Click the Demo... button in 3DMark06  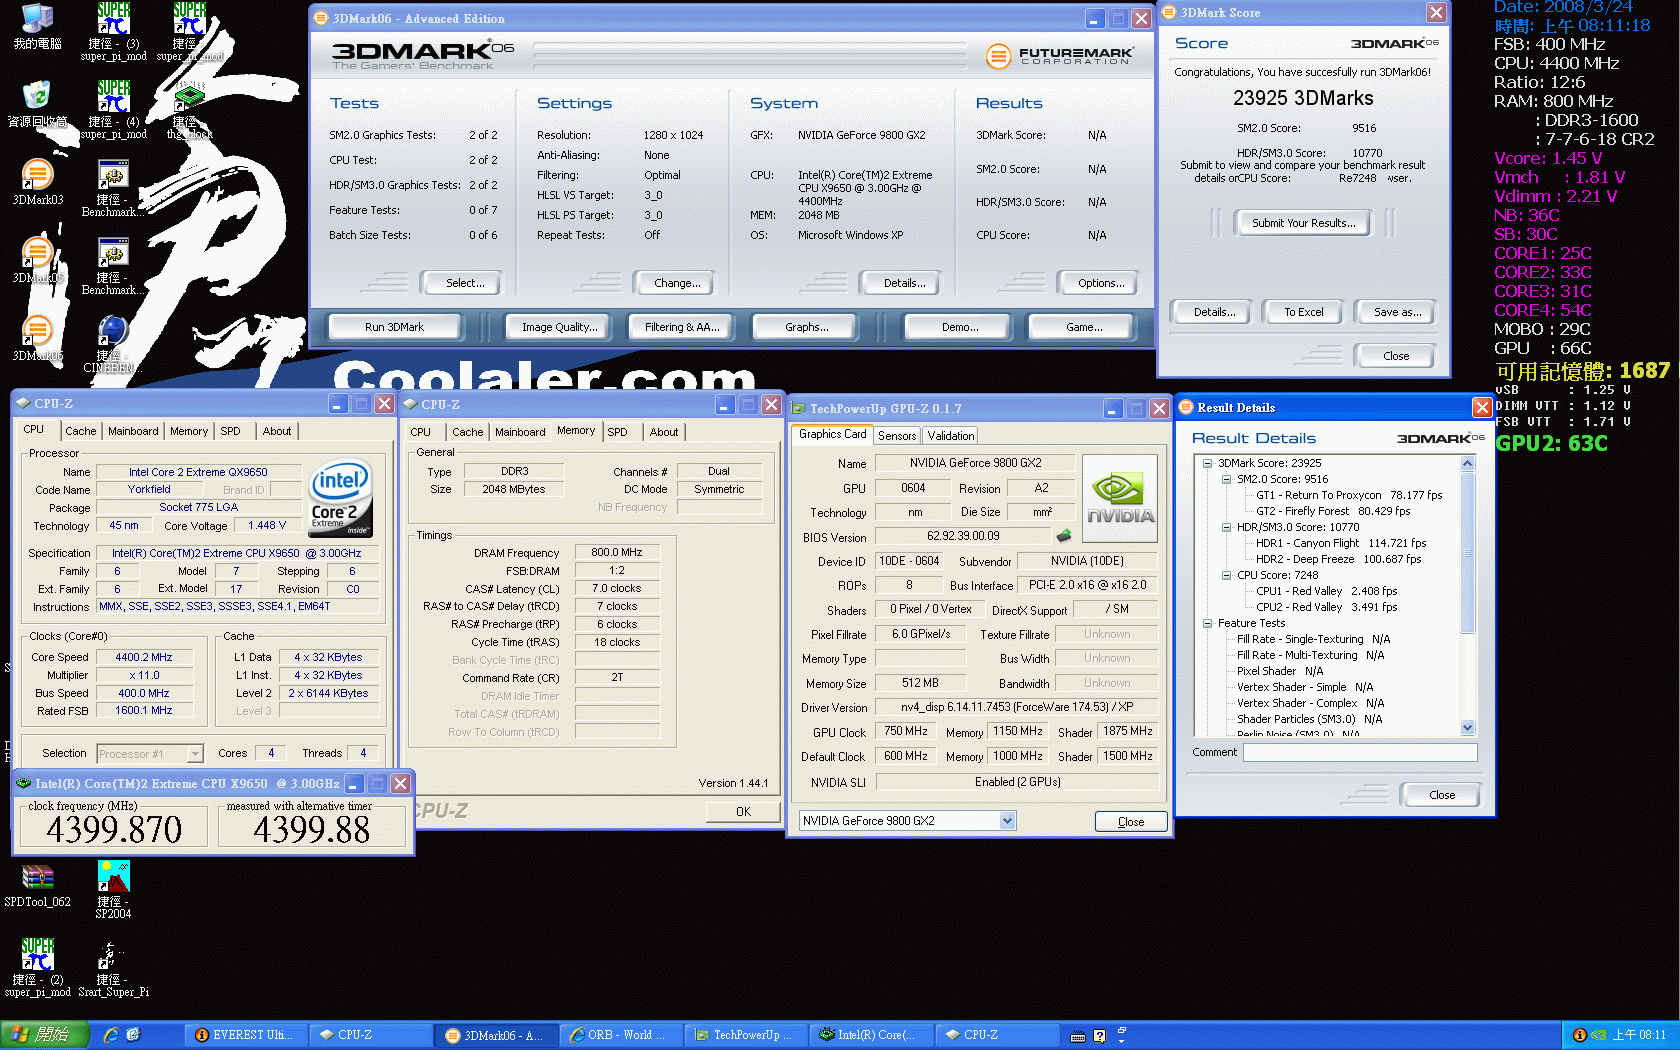(x=960, y=327)
